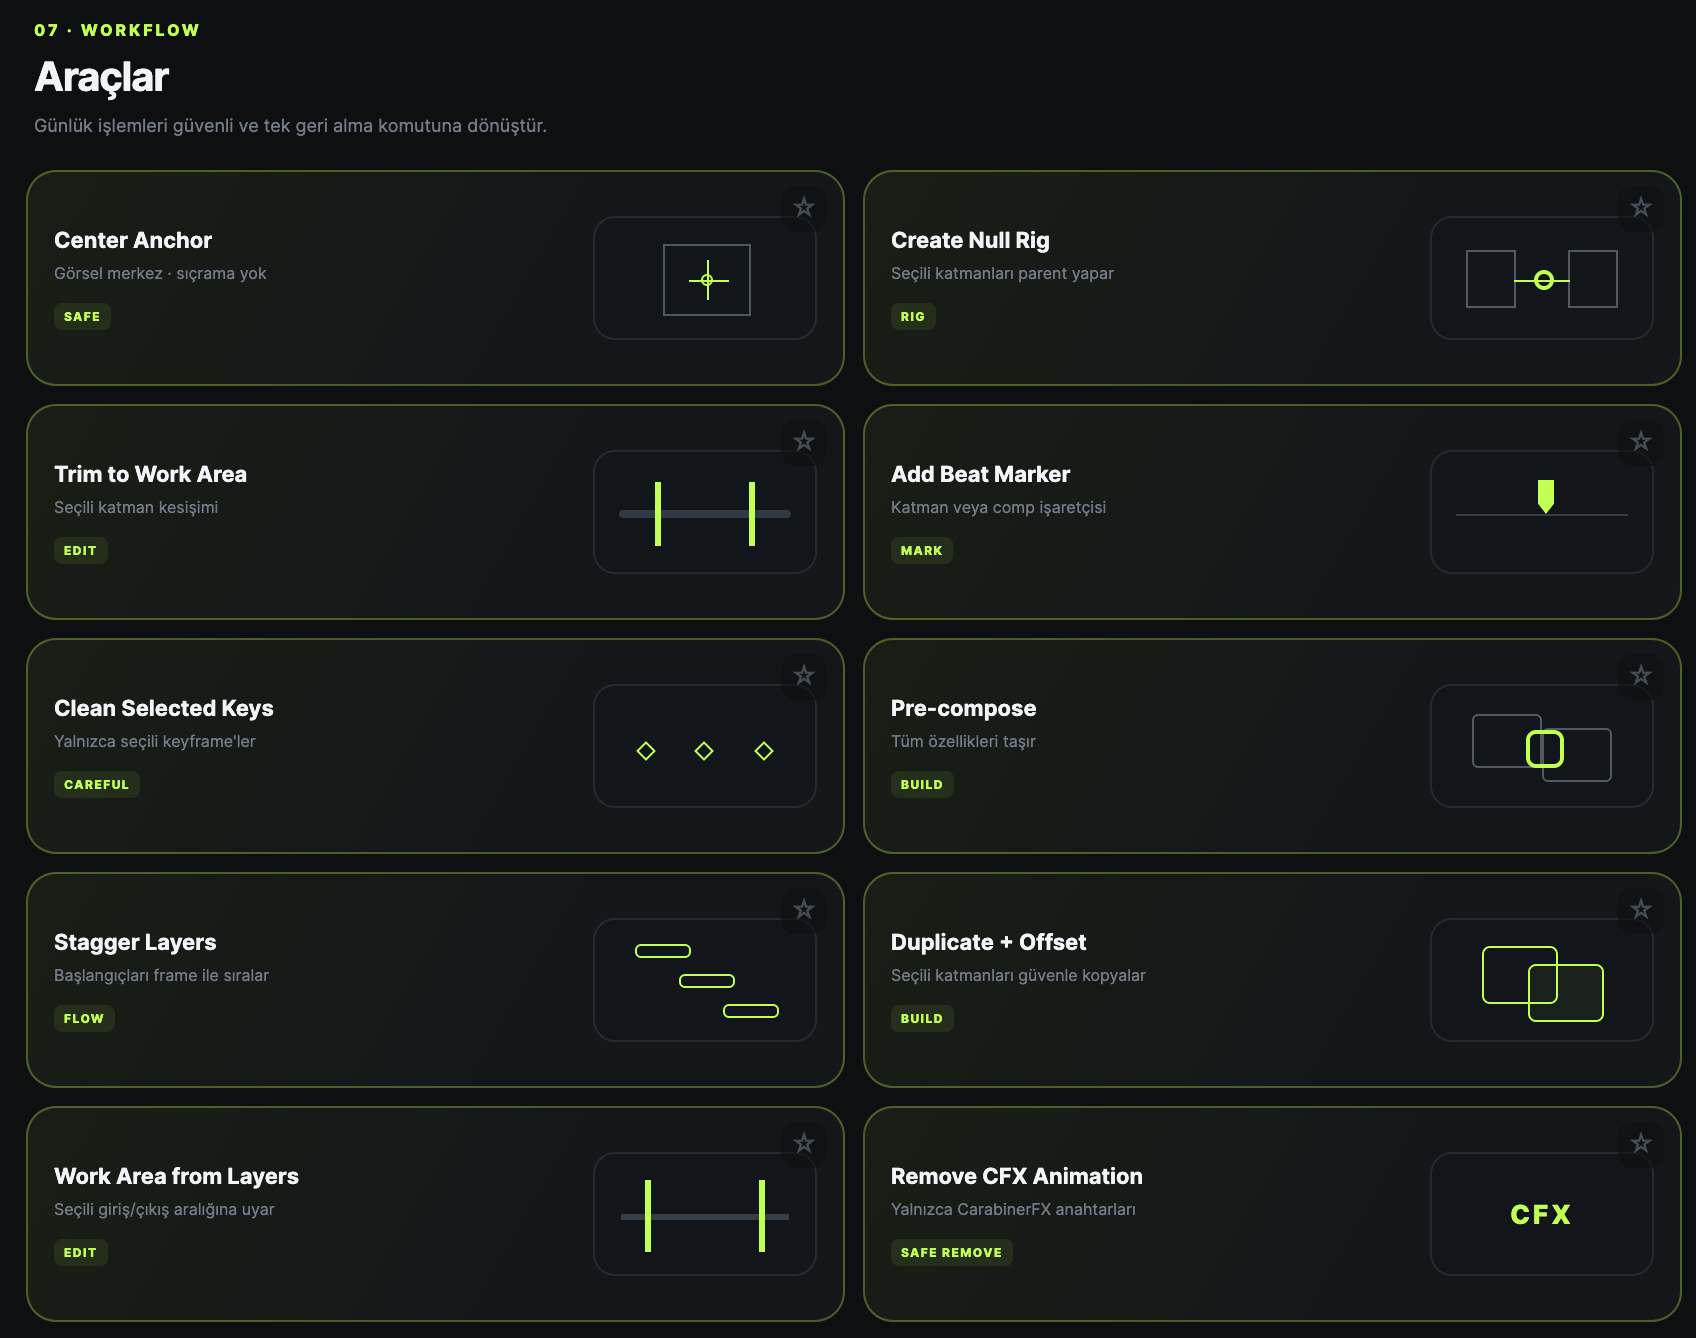
Task: Star the Remove CFX Animation tool
Action: [1641, 1144]
